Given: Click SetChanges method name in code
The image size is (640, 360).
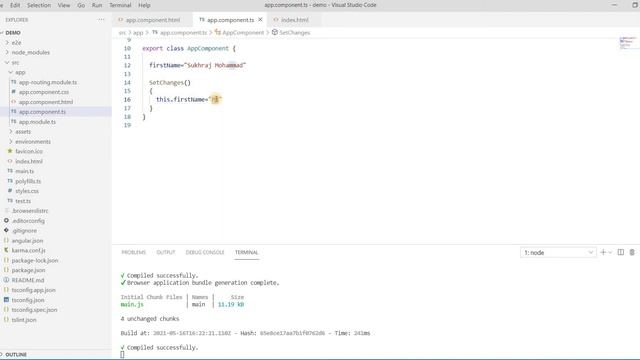Looking at the screenshot, I should pos(166,83).
